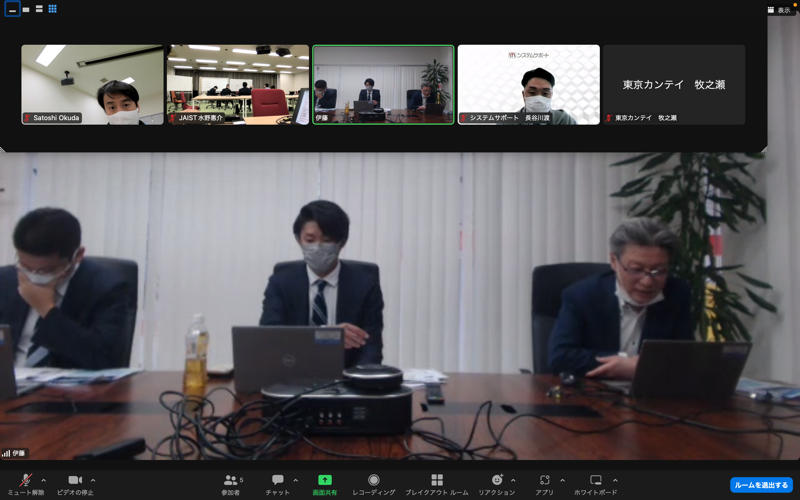
Task: Click 東京カンテイ 牧之瀬 small name label
Action: click(642, 118)
